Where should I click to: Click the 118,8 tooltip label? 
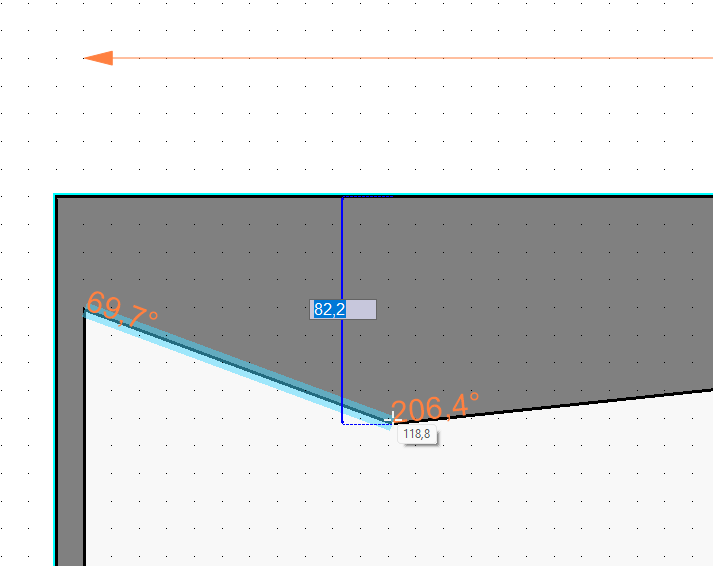tap(417, 435)
